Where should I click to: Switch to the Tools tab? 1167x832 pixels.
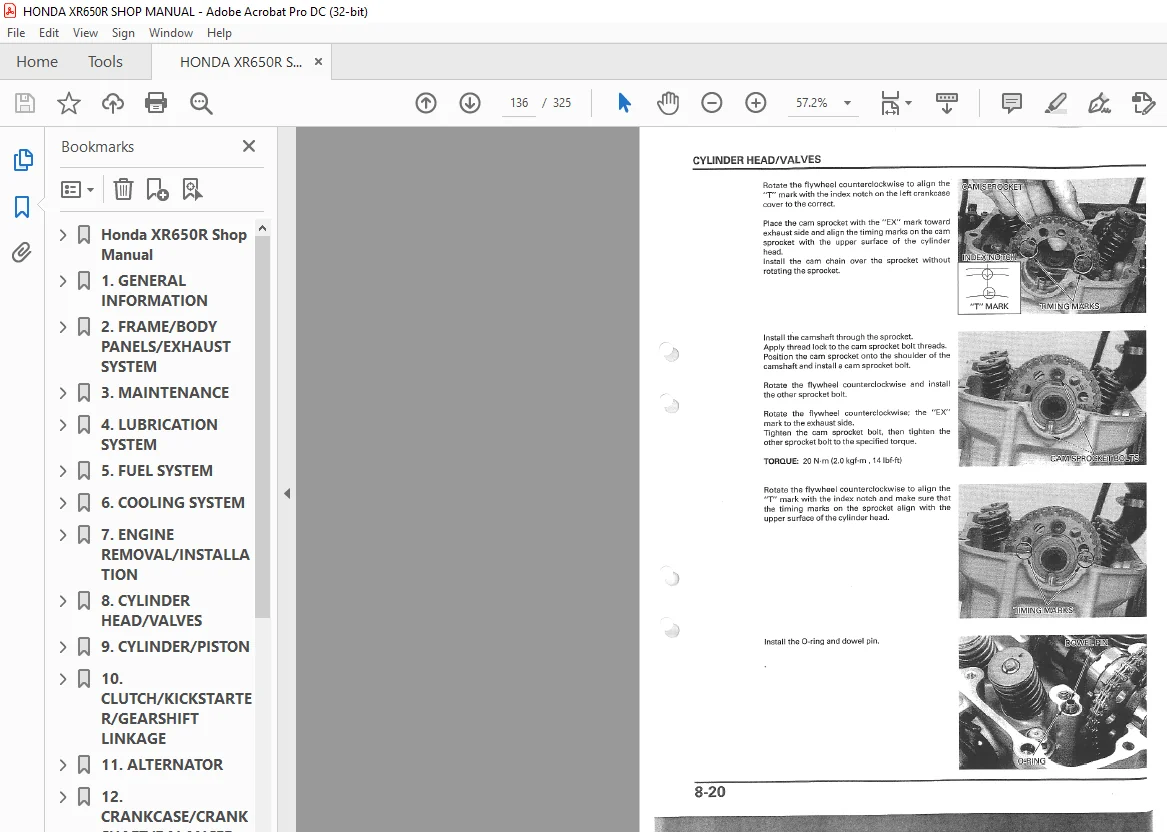(x=105, y=62)
